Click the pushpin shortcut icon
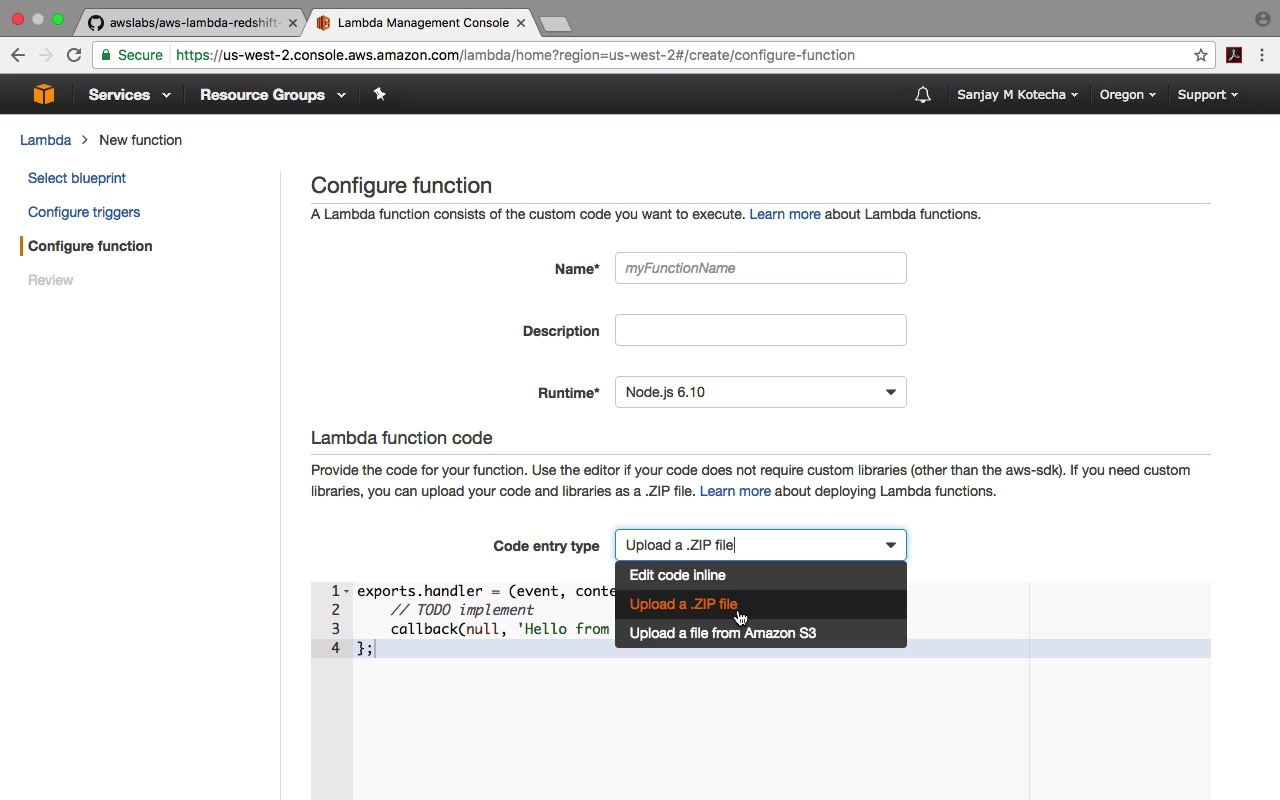 tap(379, 94)
